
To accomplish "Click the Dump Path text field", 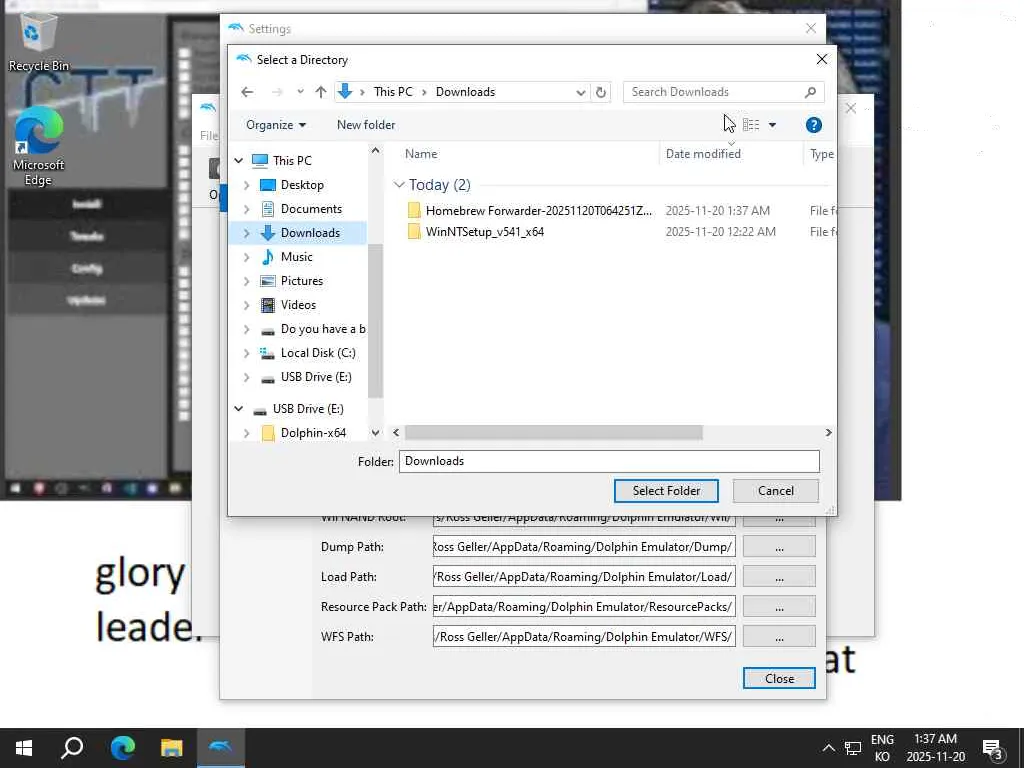I will pos(584,547).
